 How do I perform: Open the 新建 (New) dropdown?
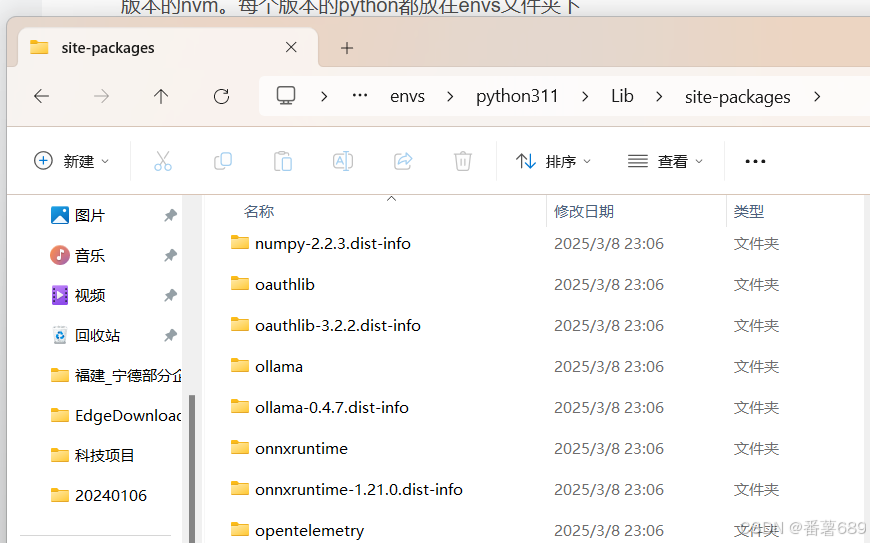(72, 161)
